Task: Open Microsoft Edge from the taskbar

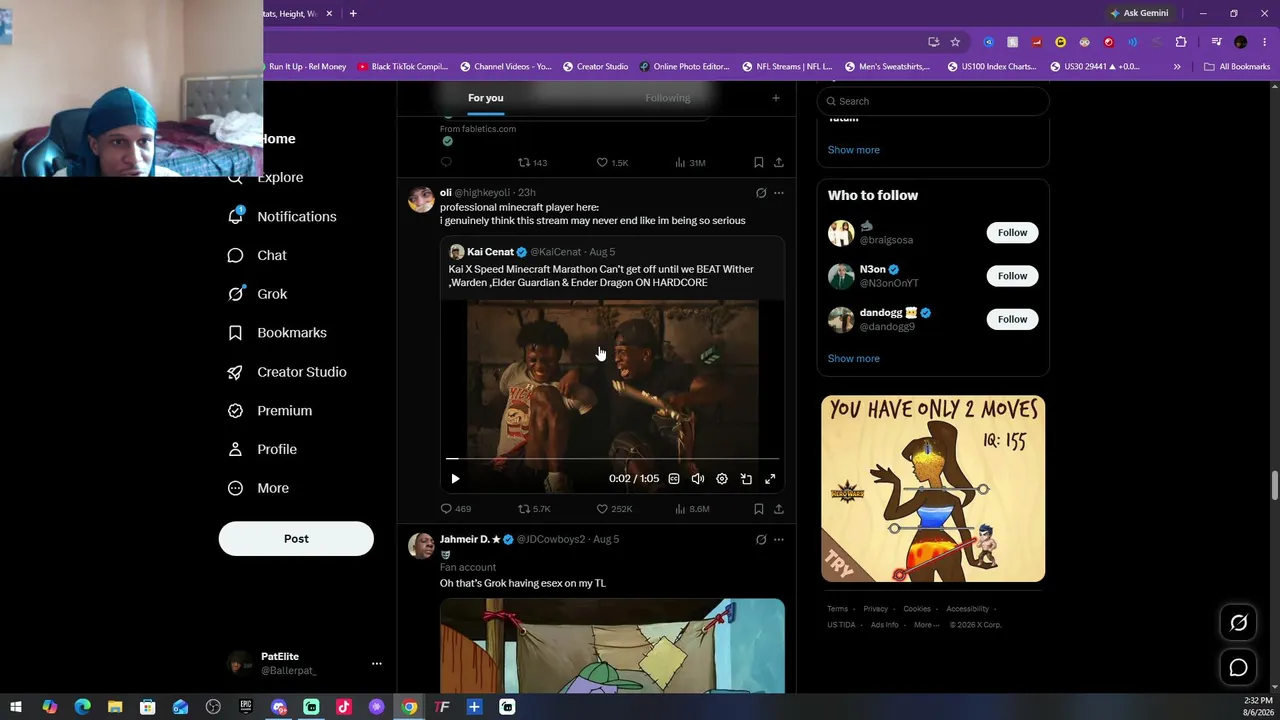Action: coord(82,707)
